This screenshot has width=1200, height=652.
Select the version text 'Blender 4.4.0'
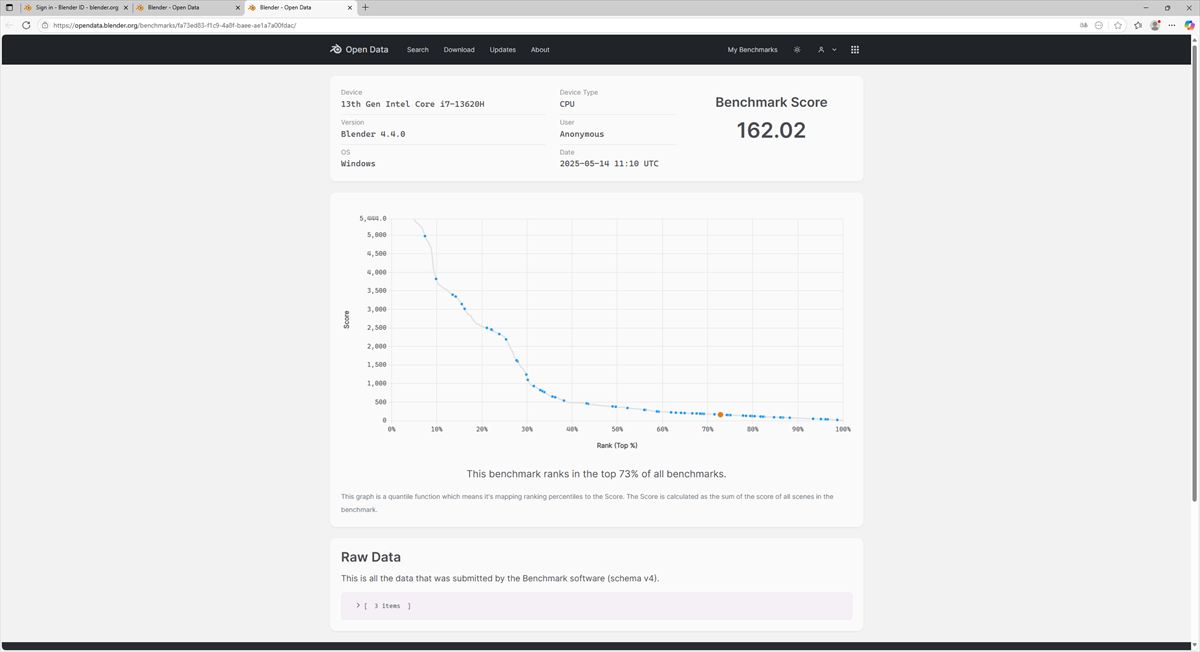pyautogui.click(x=373, y=134)
